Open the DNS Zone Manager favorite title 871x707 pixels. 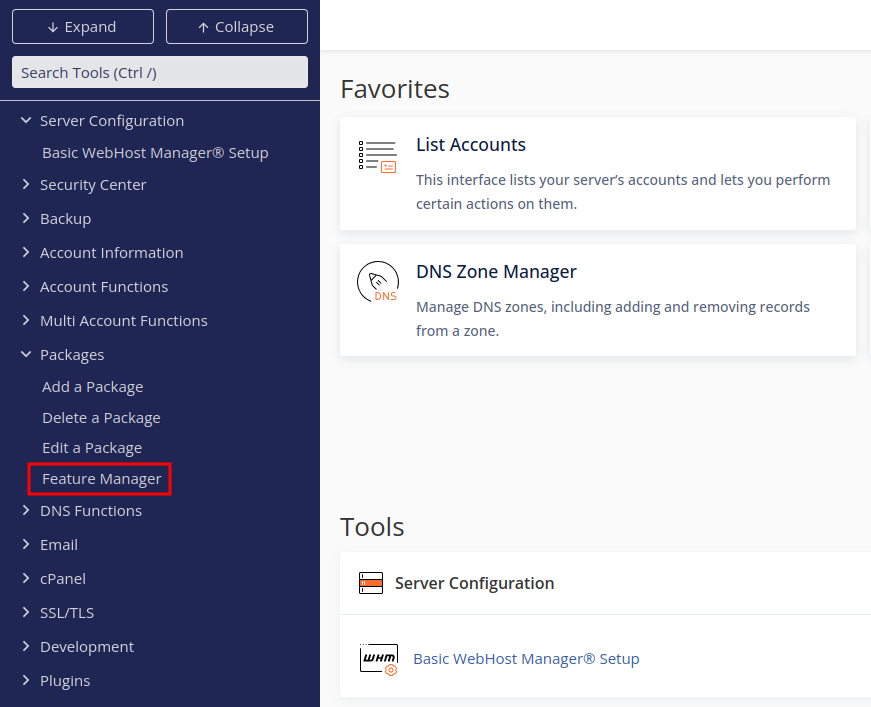point(496,271)
